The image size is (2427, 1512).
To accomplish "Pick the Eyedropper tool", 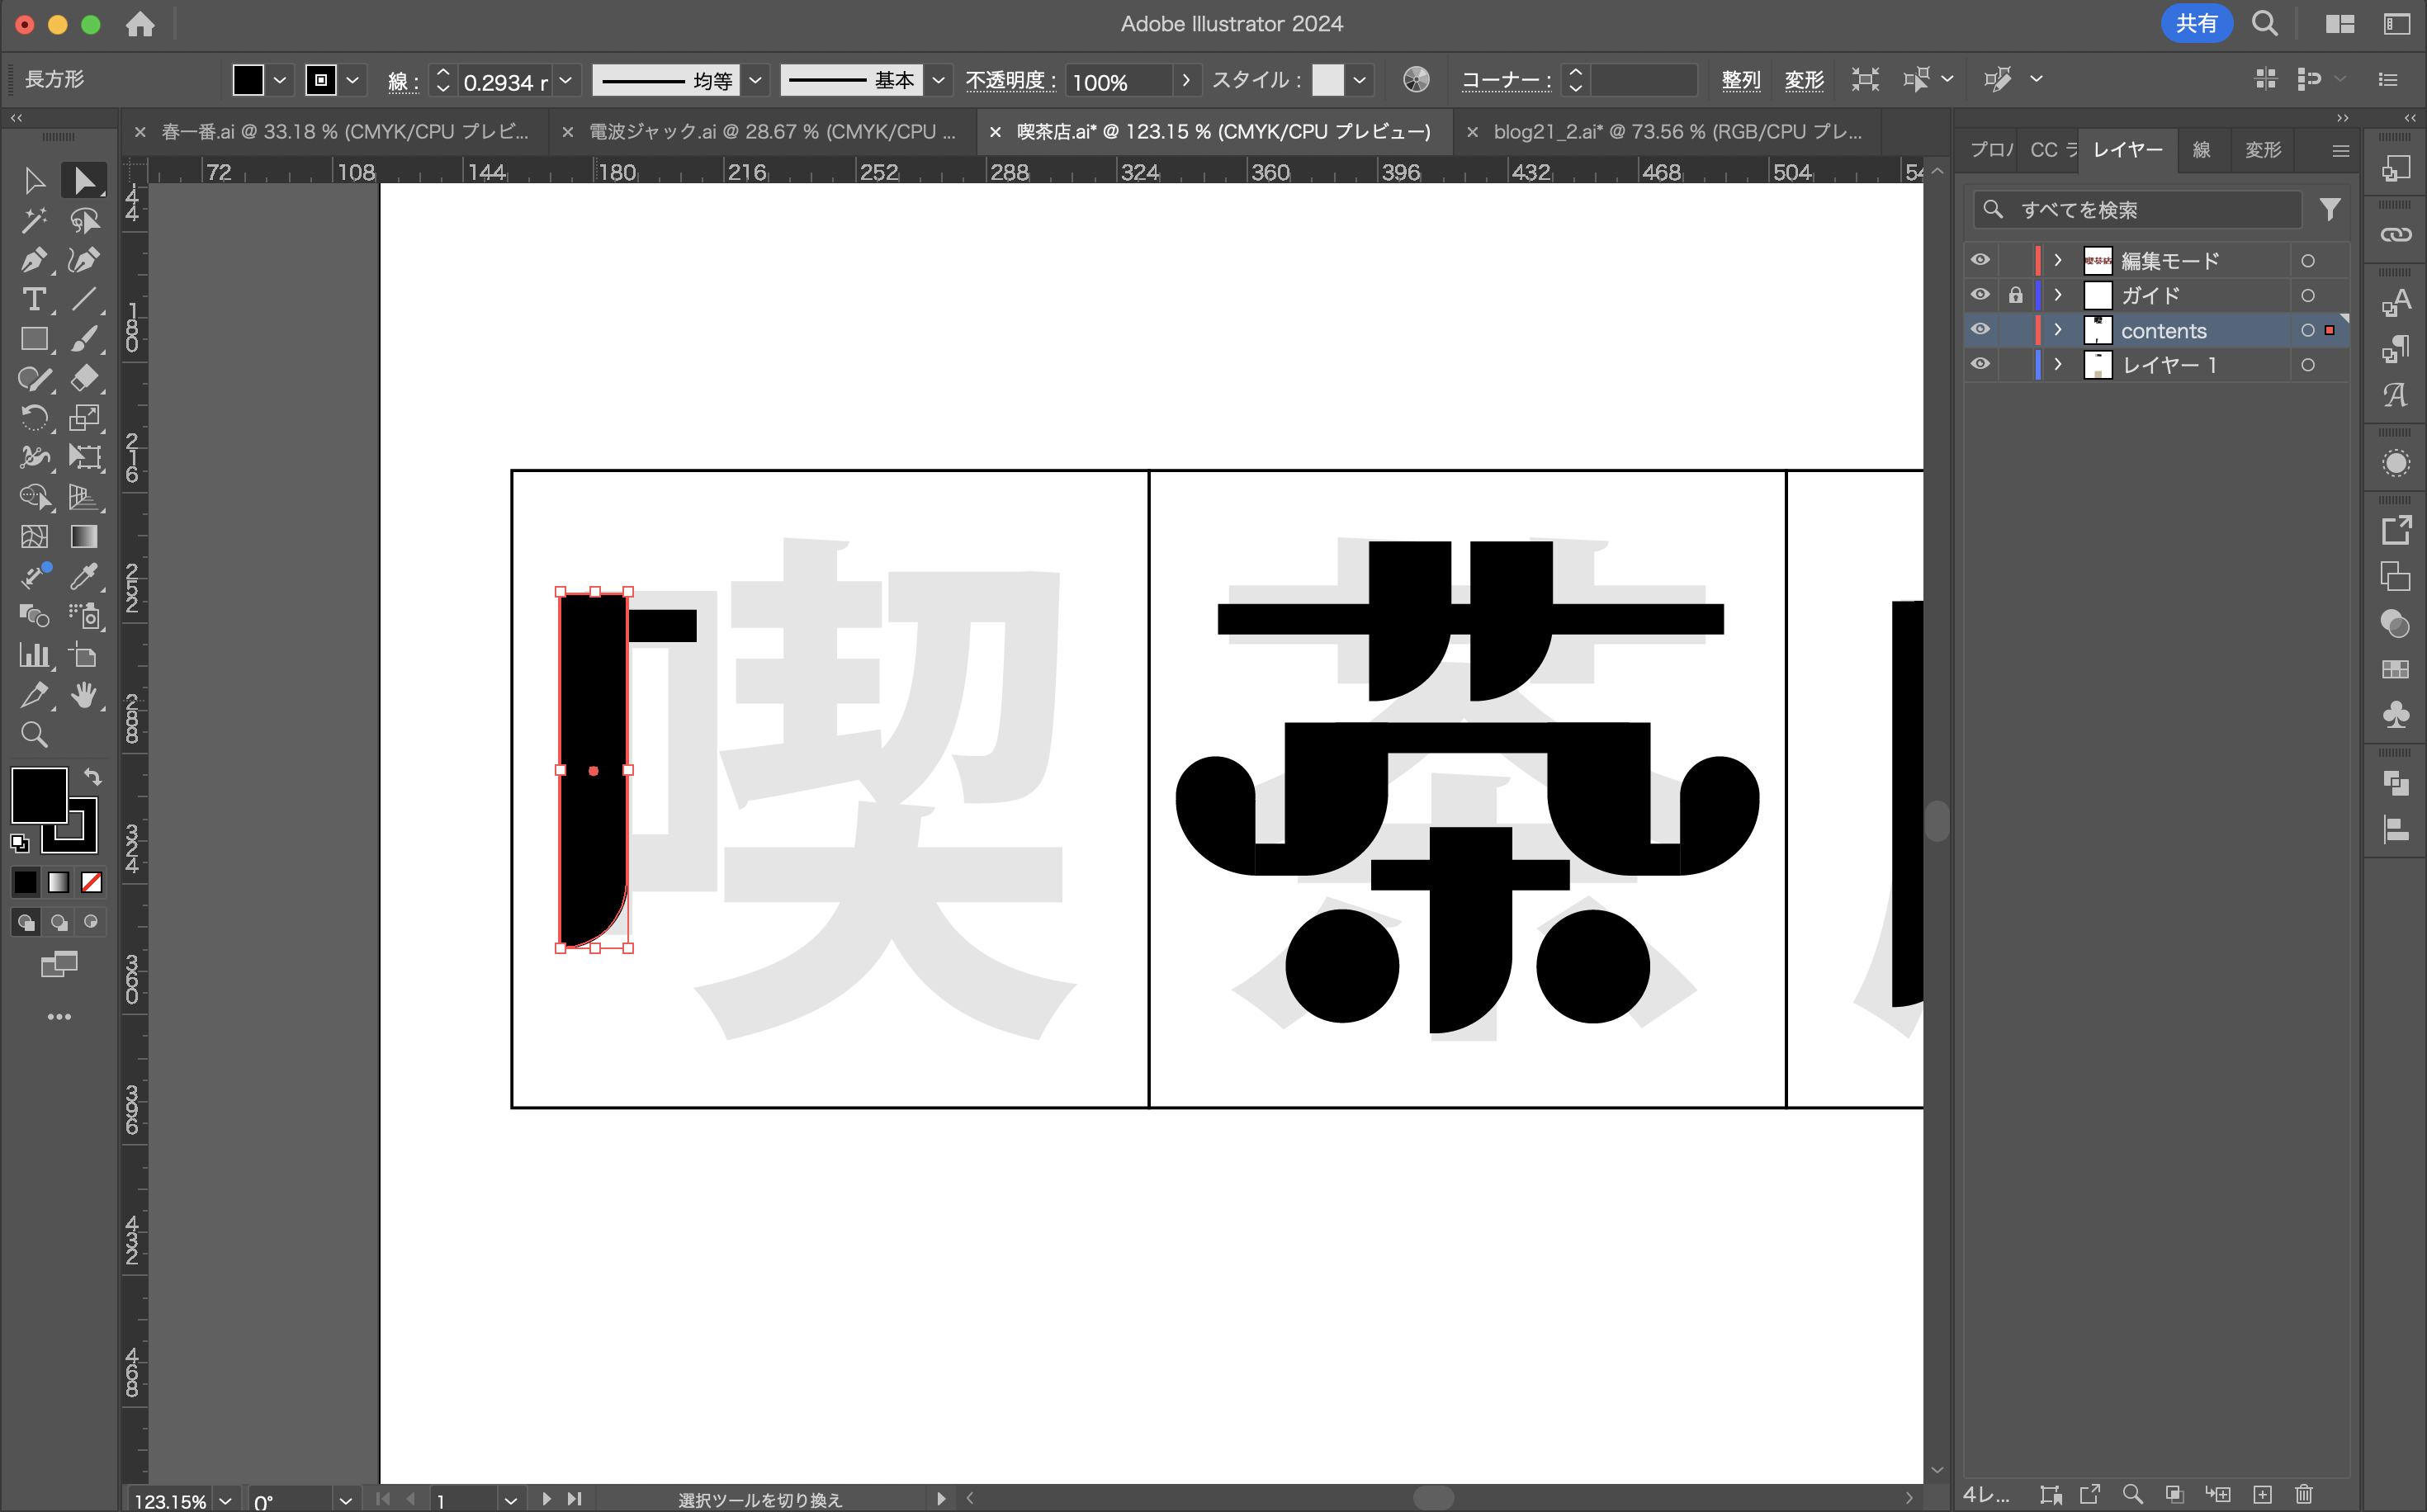I will [84, 576].
